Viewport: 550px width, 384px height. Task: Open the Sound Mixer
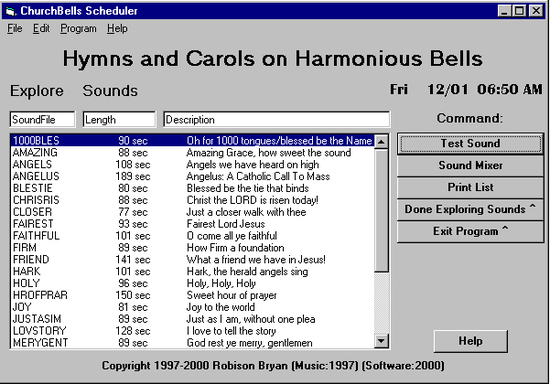(470, 166)
